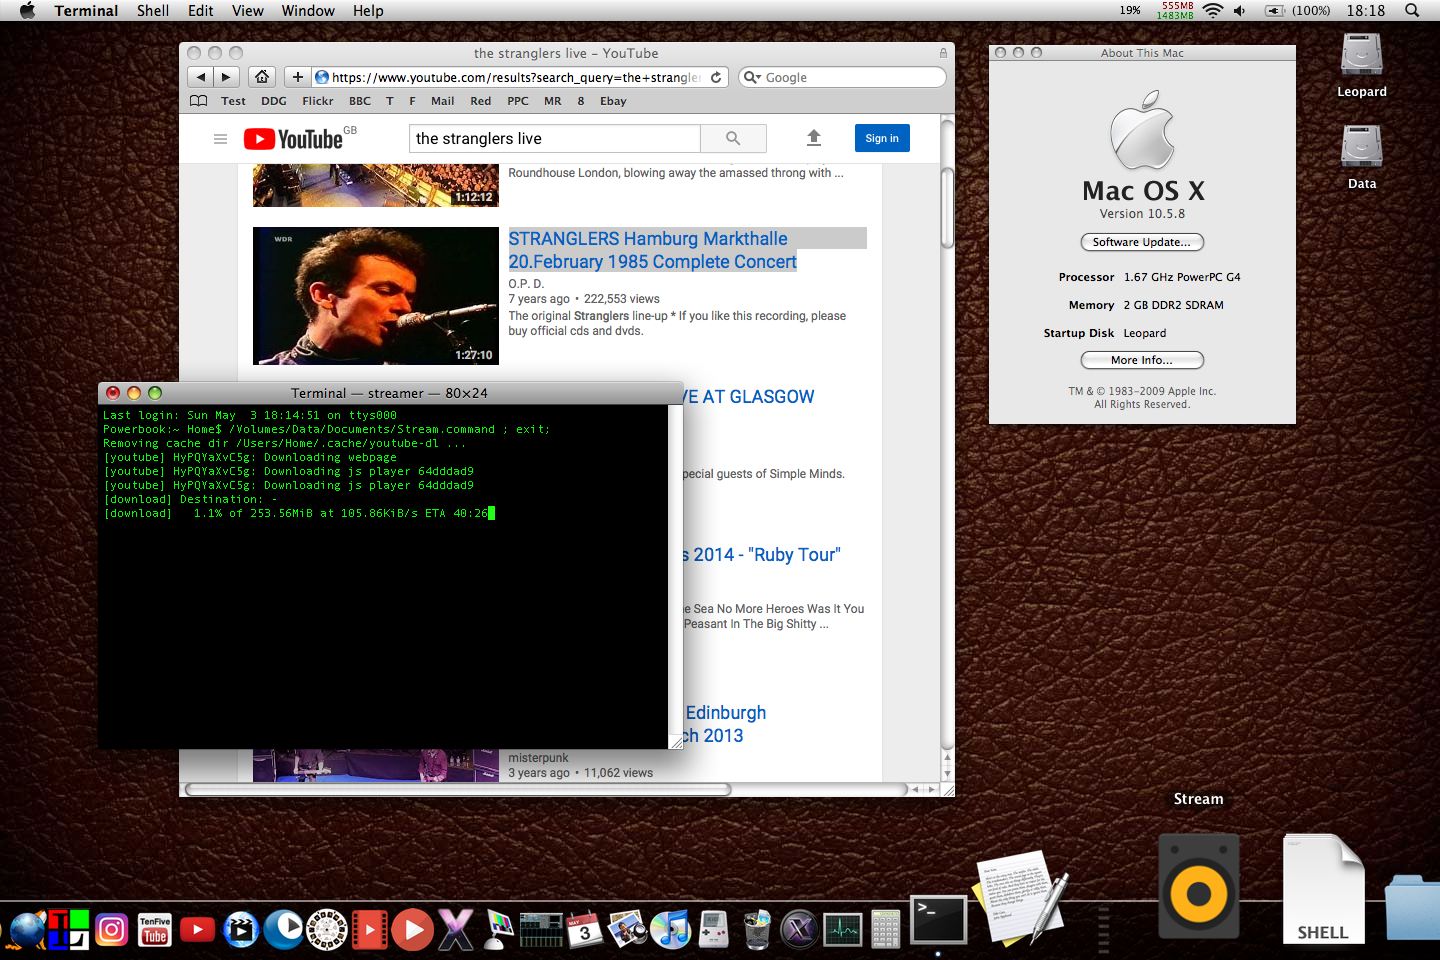Viewport: 1440px width, 960px height.
Task: Open the SHELL document in the dock
Action: pyautogui.click(x=1323, y=889)
